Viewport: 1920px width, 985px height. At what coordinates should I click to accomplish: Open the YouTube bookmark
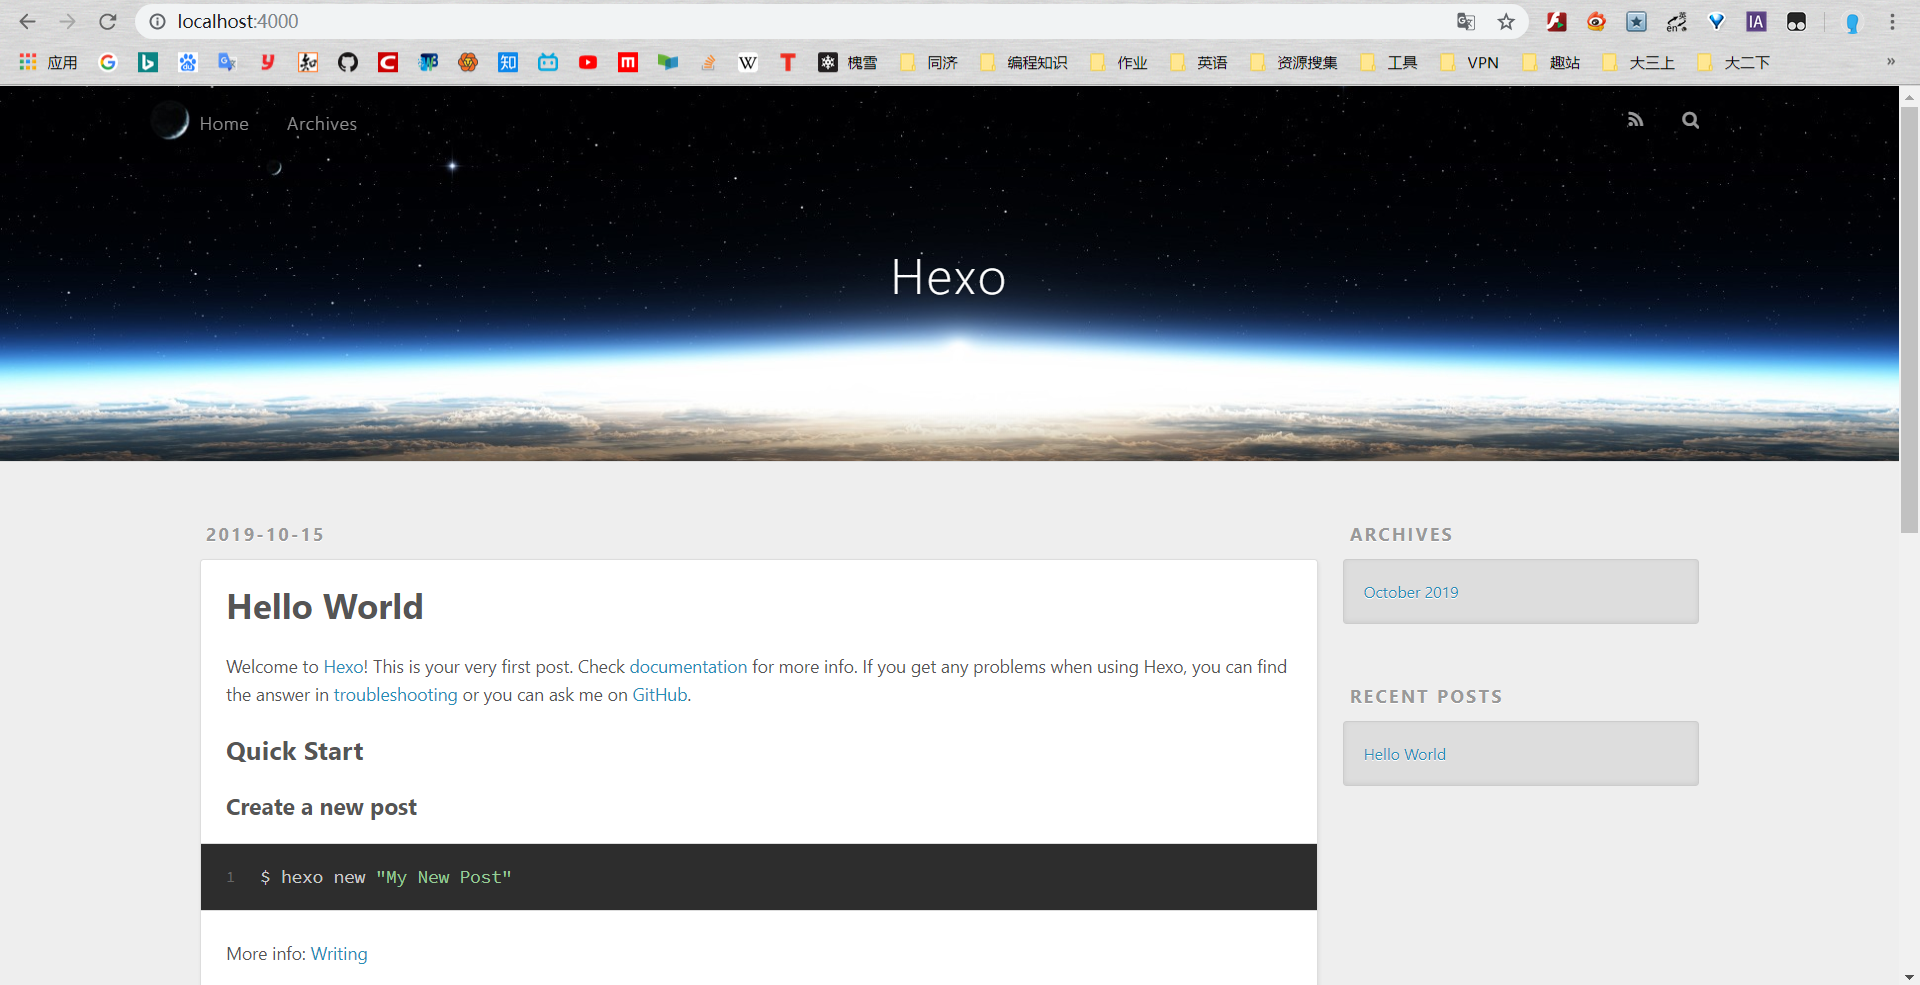coord(588,63)
